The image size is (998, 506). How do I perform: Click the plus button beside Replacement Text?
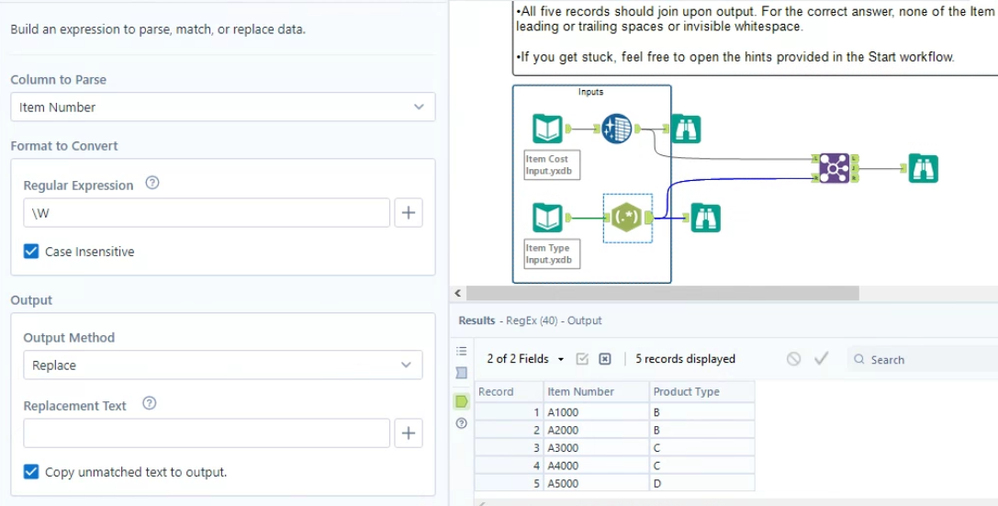(x=408, y=433)
